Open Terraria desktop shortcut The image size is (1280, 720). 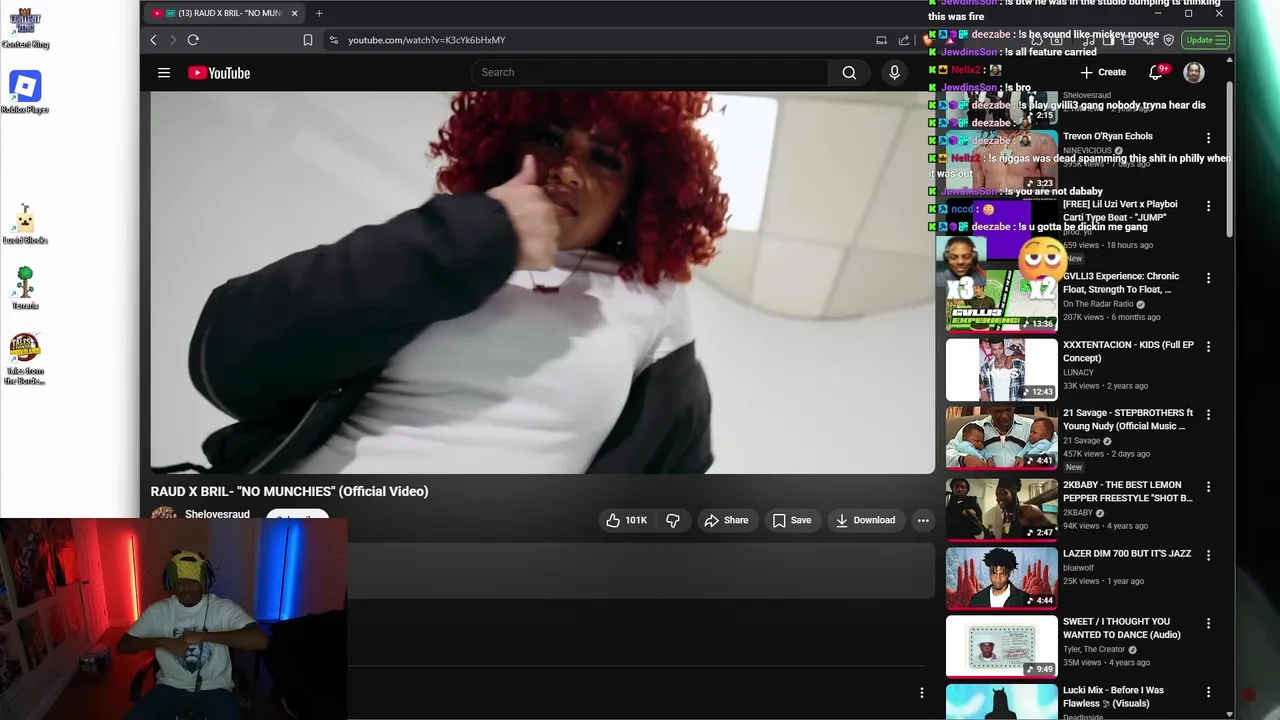(x=25, y=288)
